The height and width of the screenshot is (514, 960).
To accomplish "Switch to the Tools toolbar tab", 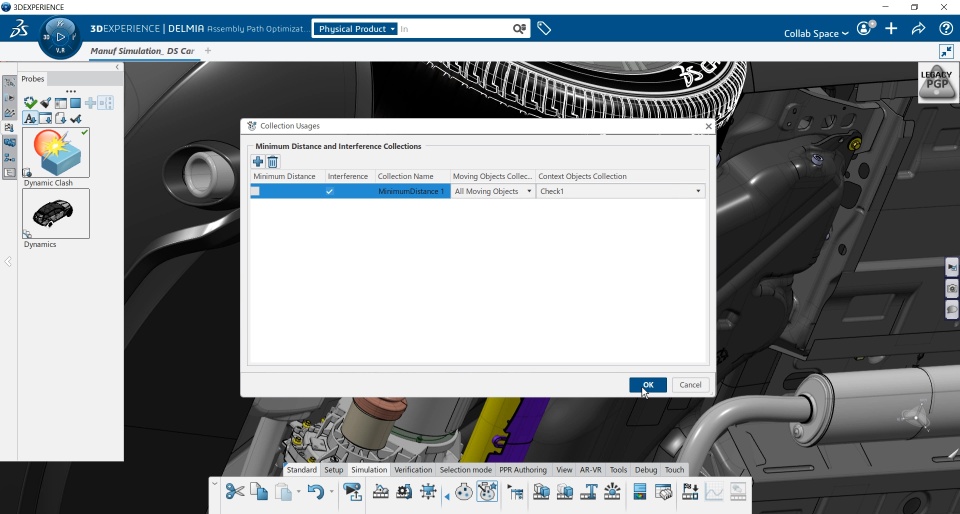I will pos(618,470).
